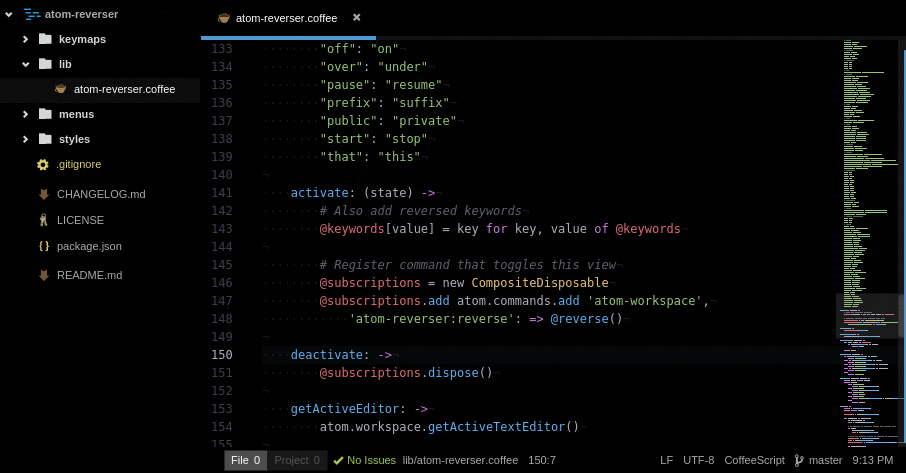906x473 pixels.
Task: Click the package.json braces icon
Action: coord(44,246)
